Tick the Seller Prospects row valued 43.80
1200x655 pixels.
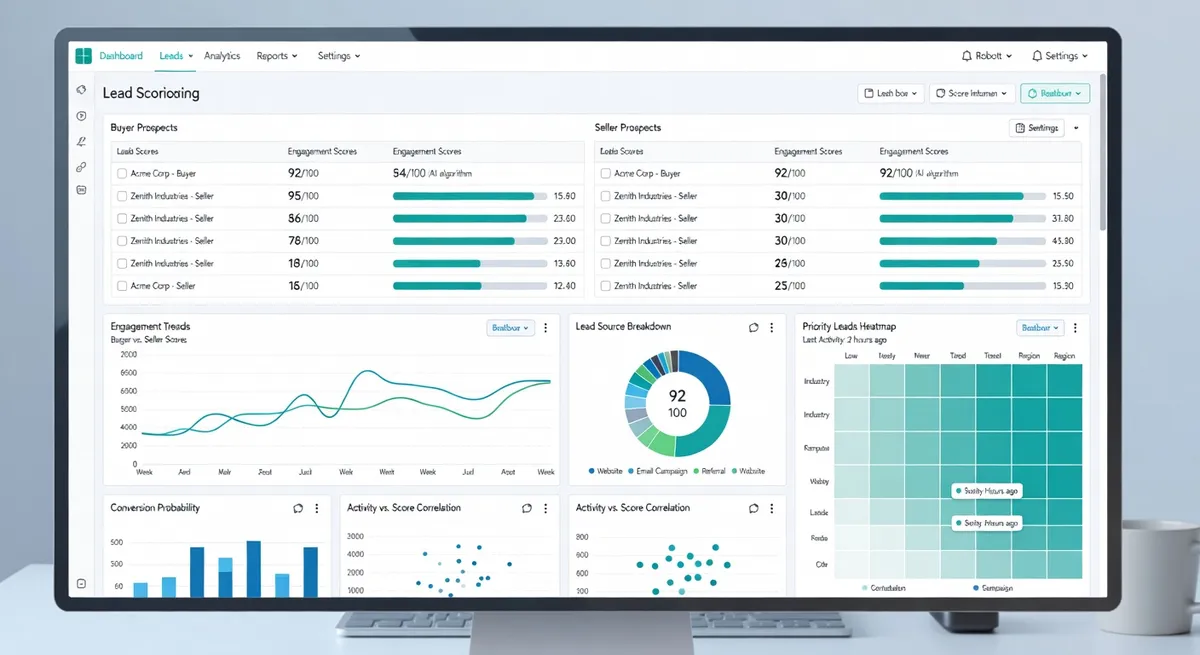coord(605,241)
